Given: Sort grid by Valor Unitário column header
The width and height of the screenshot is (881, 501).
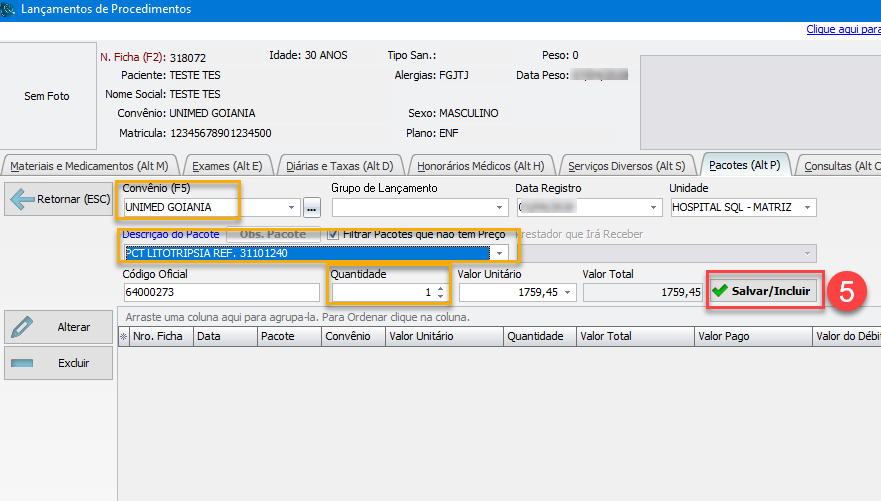Looking at the screenshot, I should 427,337.
